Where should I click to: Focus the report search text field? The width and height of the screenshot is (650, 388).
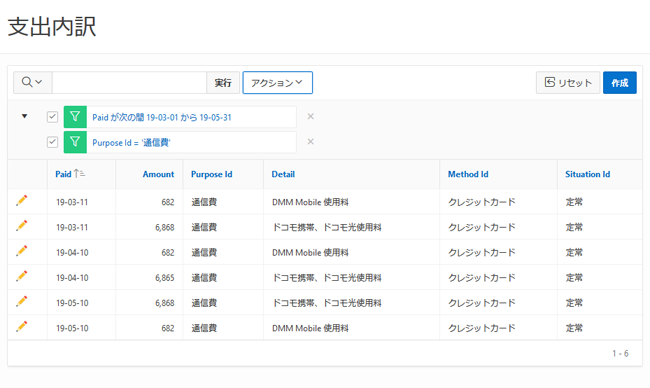click(129, 82)
